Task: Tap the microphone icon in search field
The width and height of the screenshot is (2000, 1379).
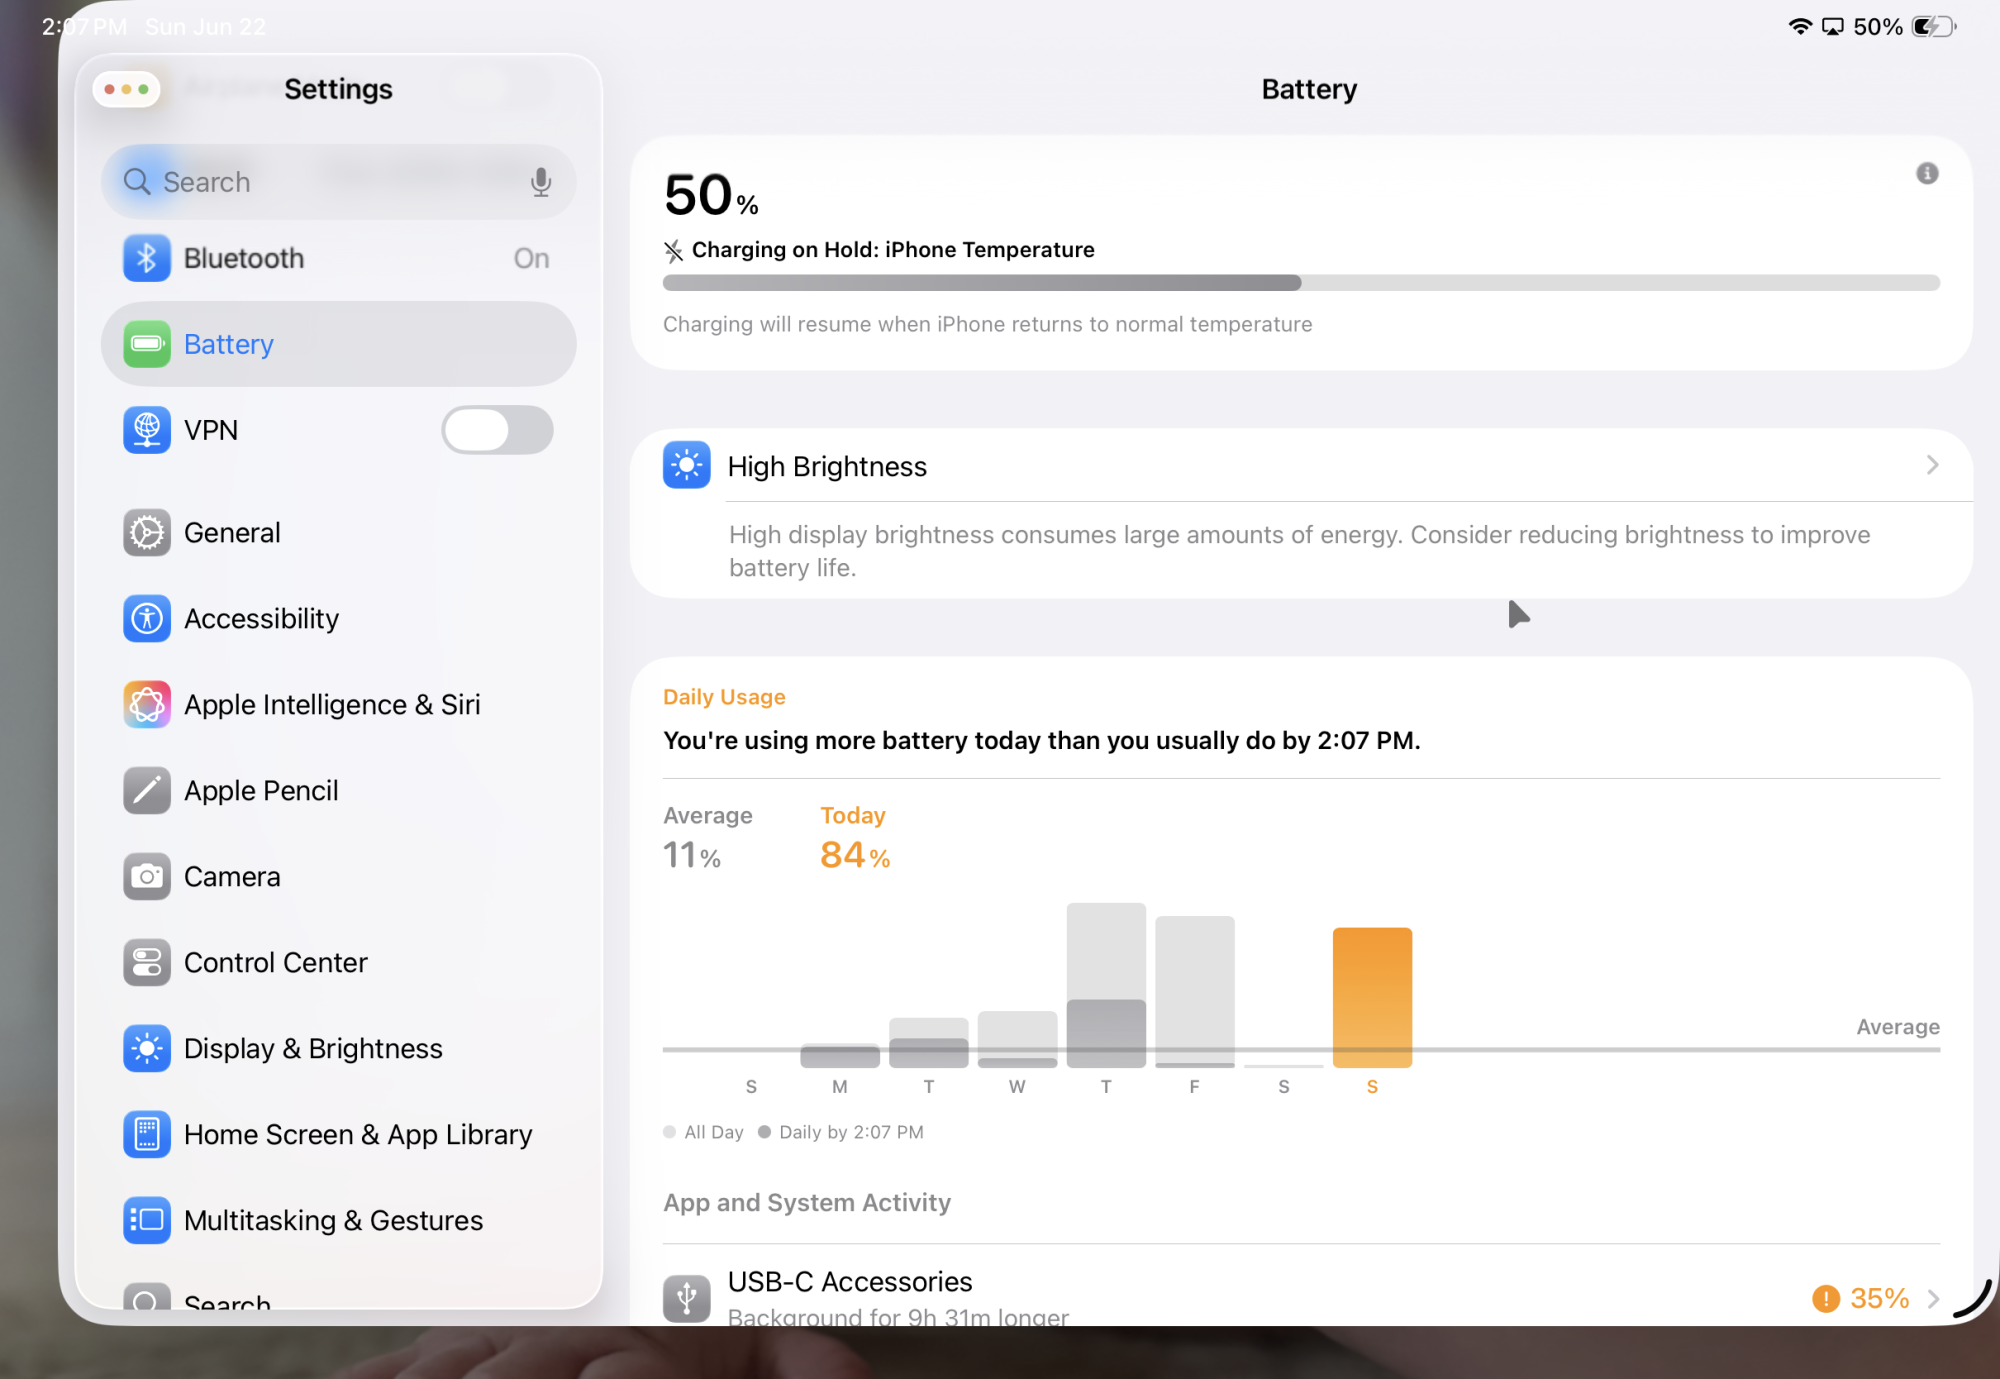Action: click(540, 182)
